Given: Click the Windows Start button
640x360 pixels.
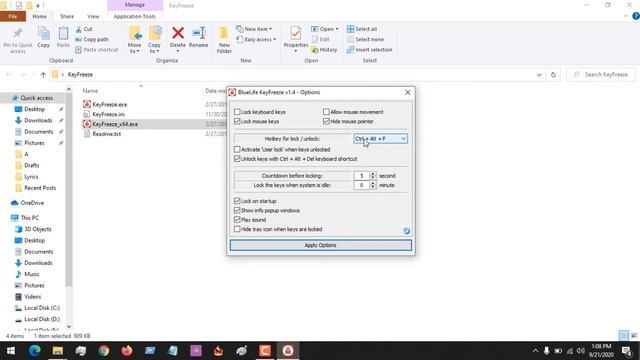Looking at the screenshot, I should click(x=11, y=351).
